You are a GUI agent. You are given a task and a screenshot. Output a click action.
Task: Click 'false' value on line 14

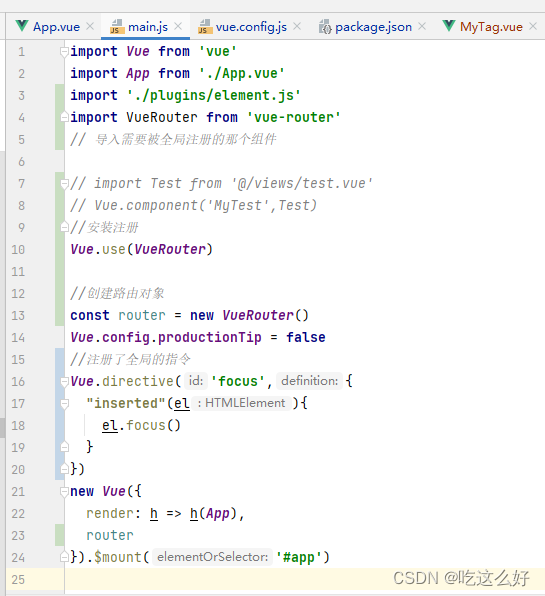click(306, 338)
